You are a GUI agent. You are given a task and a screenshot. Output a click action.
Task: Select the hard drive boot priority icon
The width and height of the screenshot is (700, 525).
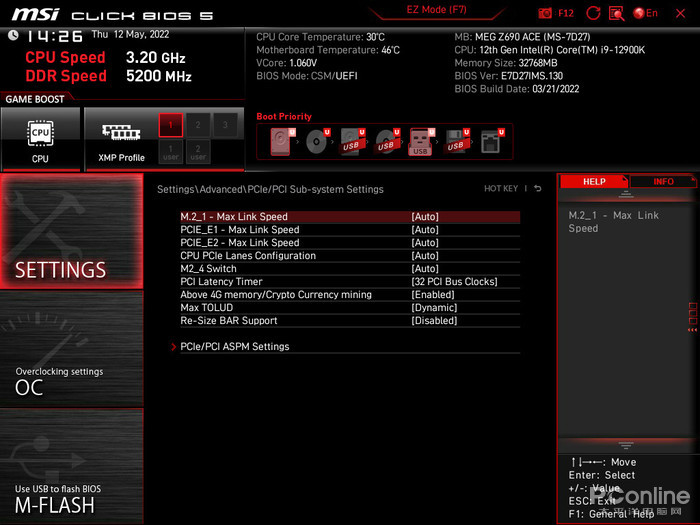(282, 142)
